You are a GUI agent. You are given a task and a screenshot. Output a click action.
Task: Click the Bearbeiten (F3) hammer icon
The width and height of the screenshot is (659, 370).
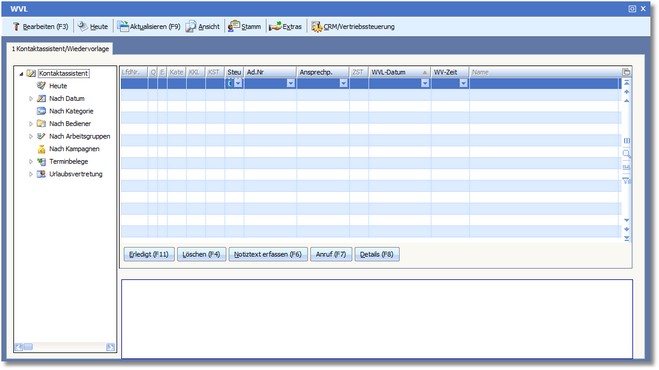coord(16,26)
